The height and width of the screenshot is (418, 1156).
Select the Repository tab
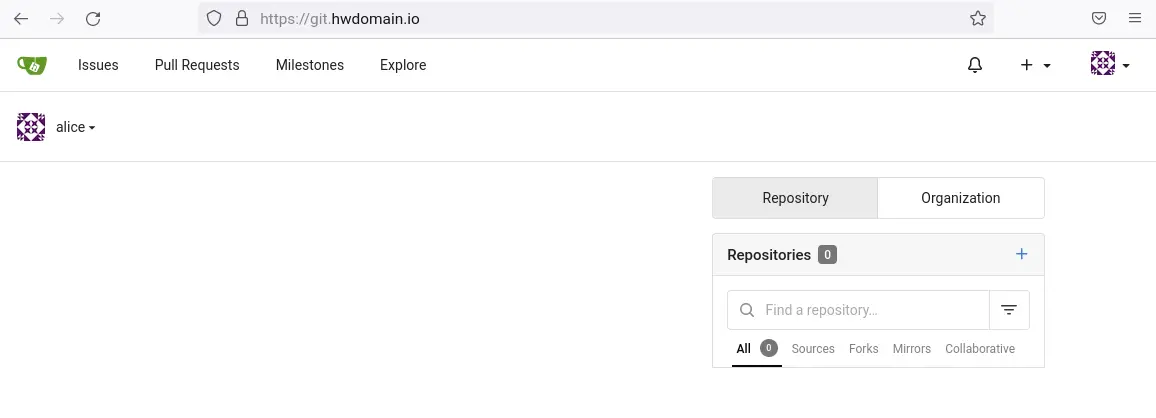tap(795, 198)
